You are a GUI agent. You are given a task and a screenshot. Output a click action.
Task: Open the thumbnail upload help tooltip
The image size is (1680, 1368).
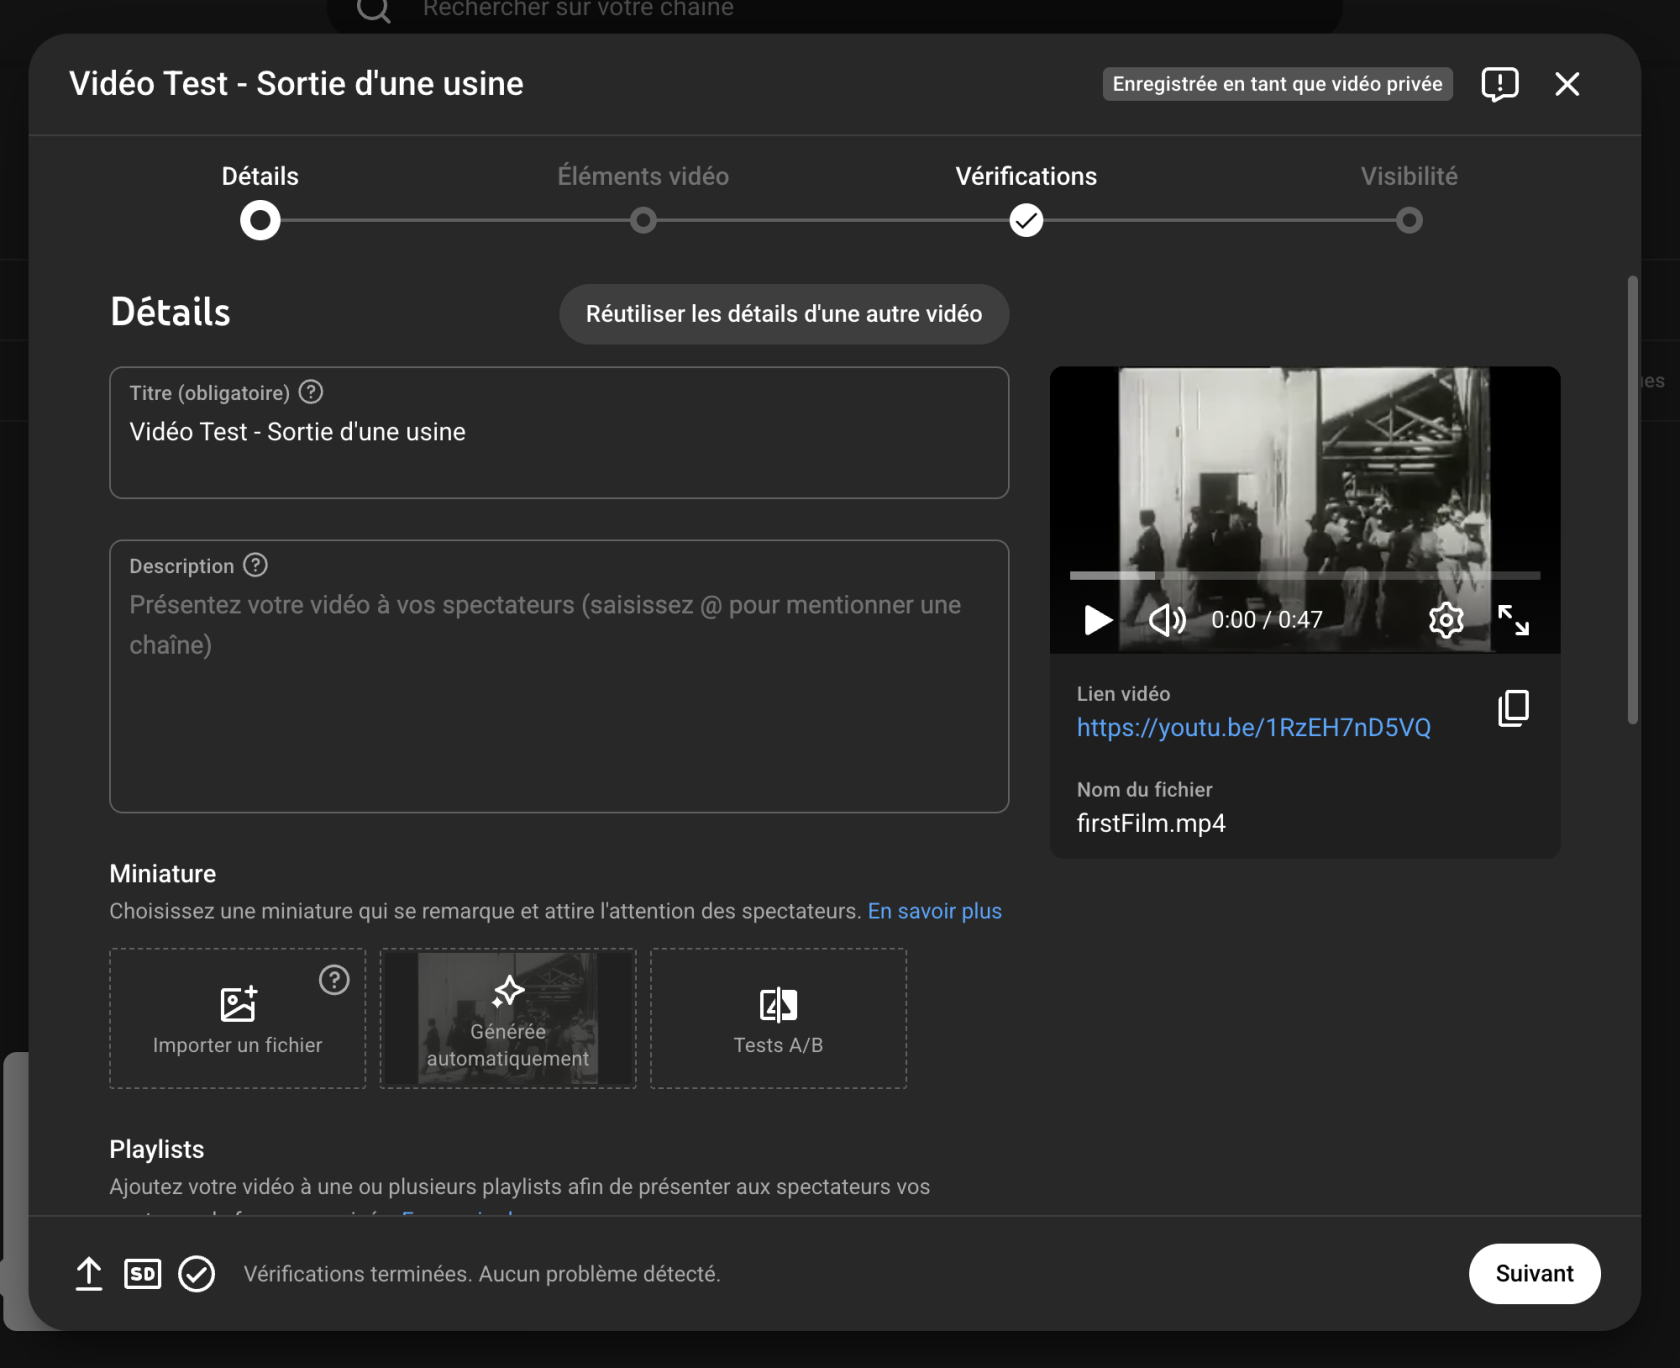(333, 980)
